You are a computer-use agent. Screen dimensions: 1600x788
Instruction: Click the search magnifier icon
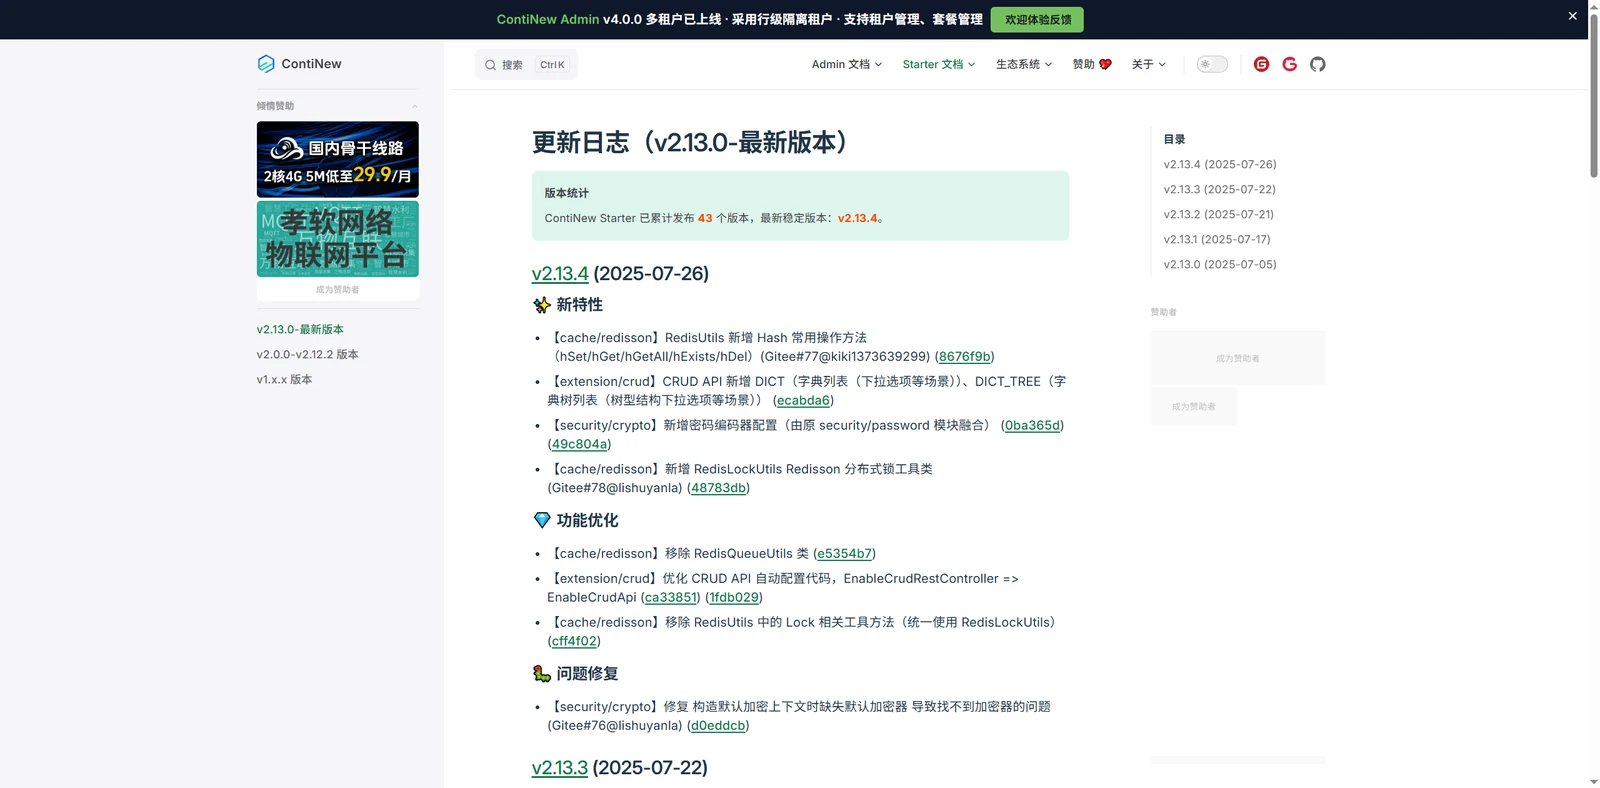click(490, 65)
